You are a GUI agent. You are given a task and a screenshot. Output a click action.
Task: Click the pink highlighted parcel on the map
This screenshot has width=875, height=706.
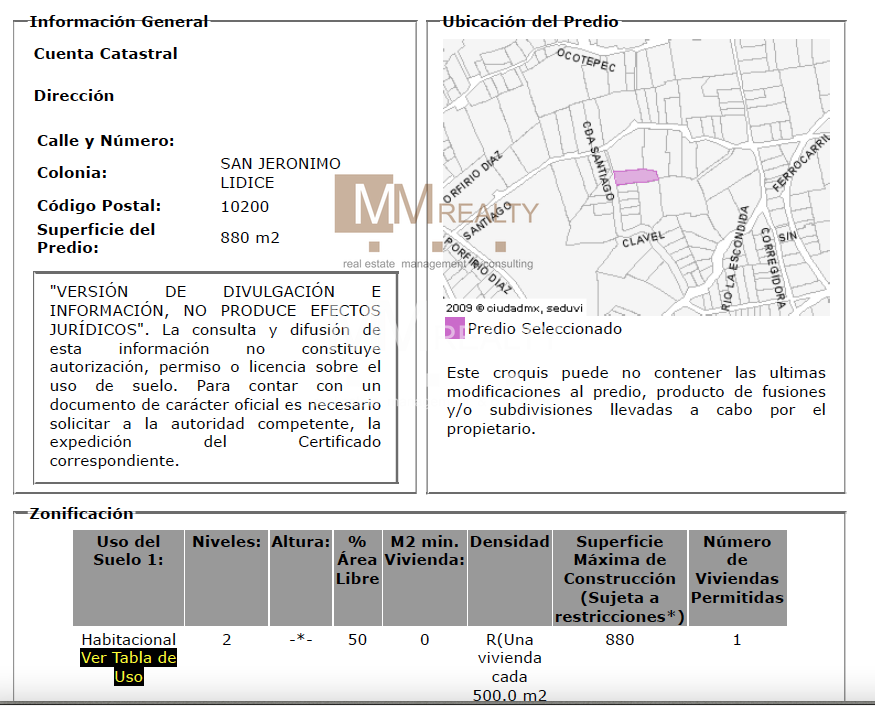tap(635, 177)
